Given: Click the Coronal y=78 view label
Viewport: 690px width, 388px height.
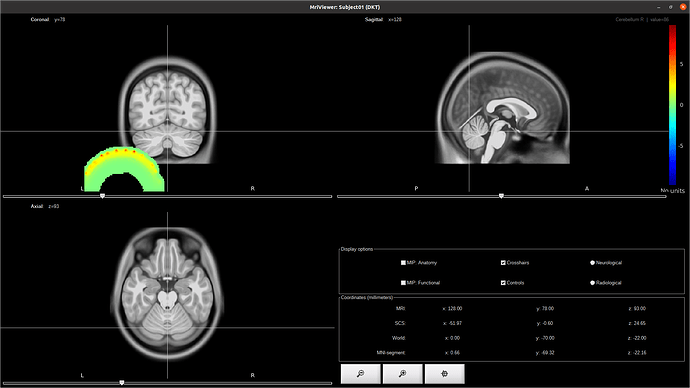Looking at the screenshot, I should (x=48, y=19).
